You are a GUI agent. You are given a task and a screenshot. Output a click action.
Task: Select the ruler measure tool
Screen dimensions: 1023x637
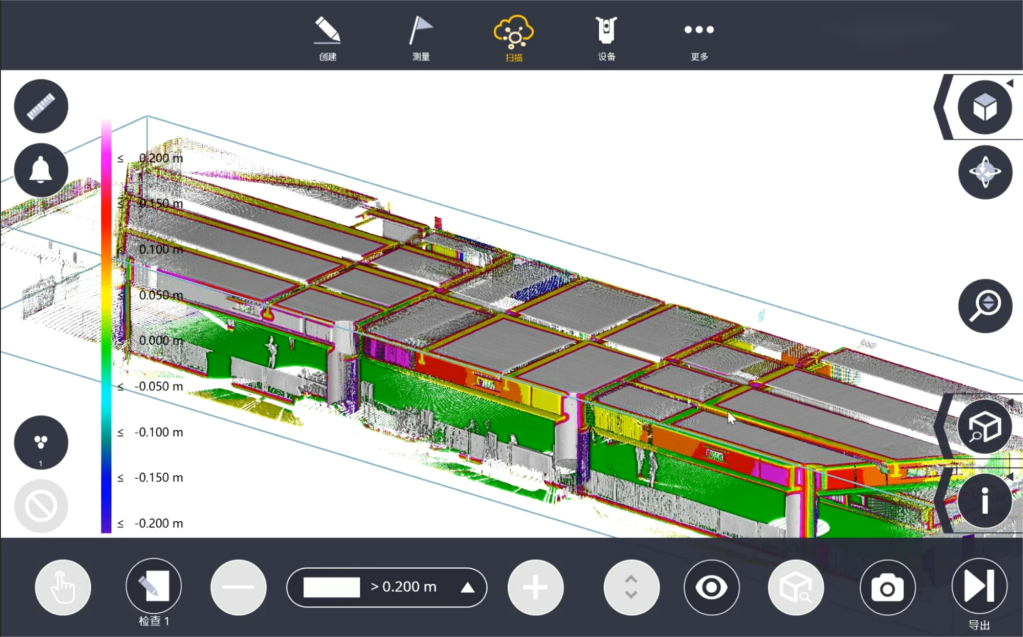coord(41,106)
